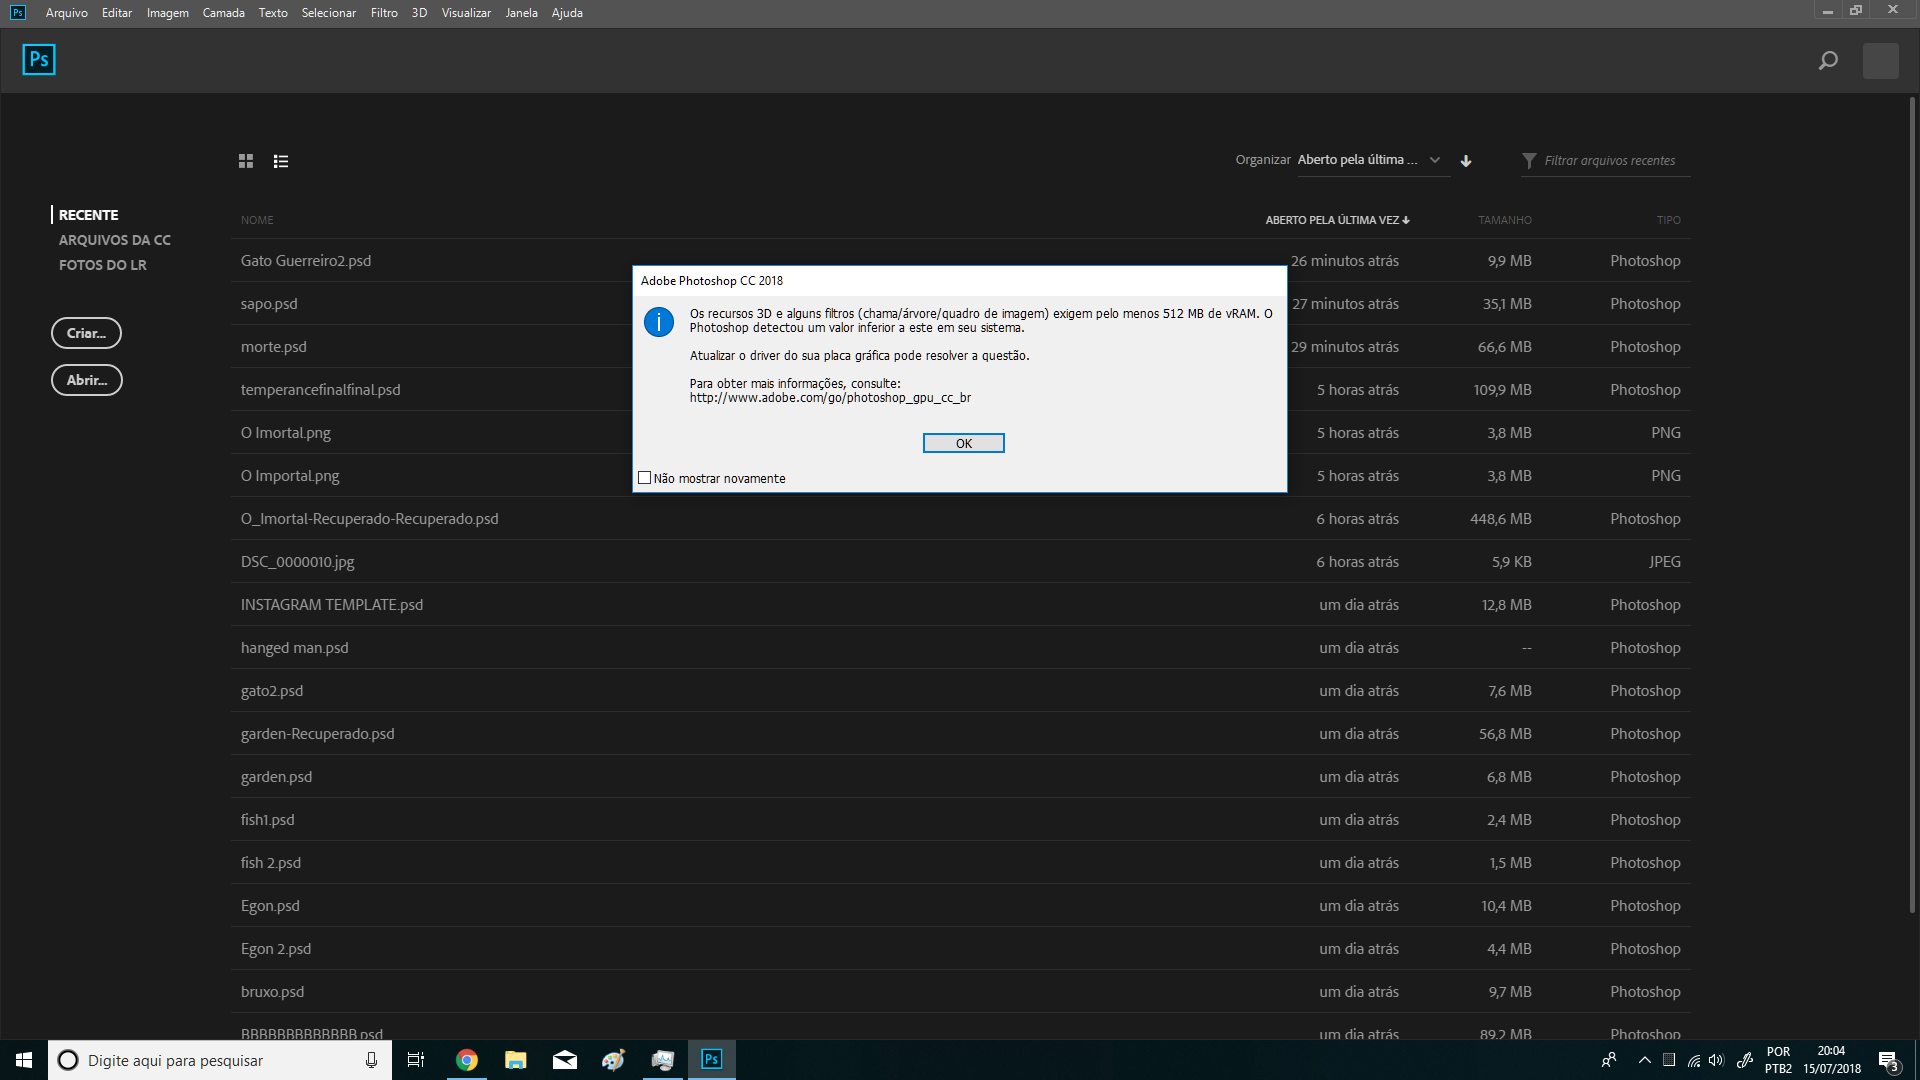Viewport: 1920px width, 1080px height.
Task: Open the network Wi-Fi tray icon
Action: [1694, 1060]
